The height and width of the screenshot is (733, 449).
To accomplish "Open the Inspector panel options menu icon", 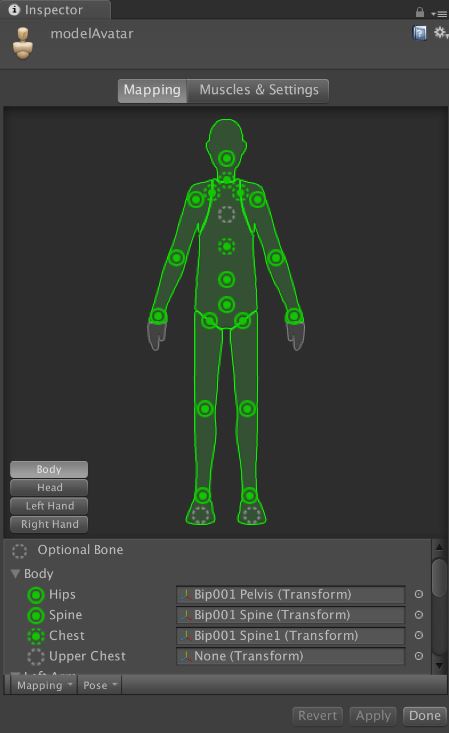I will (440, 14).
